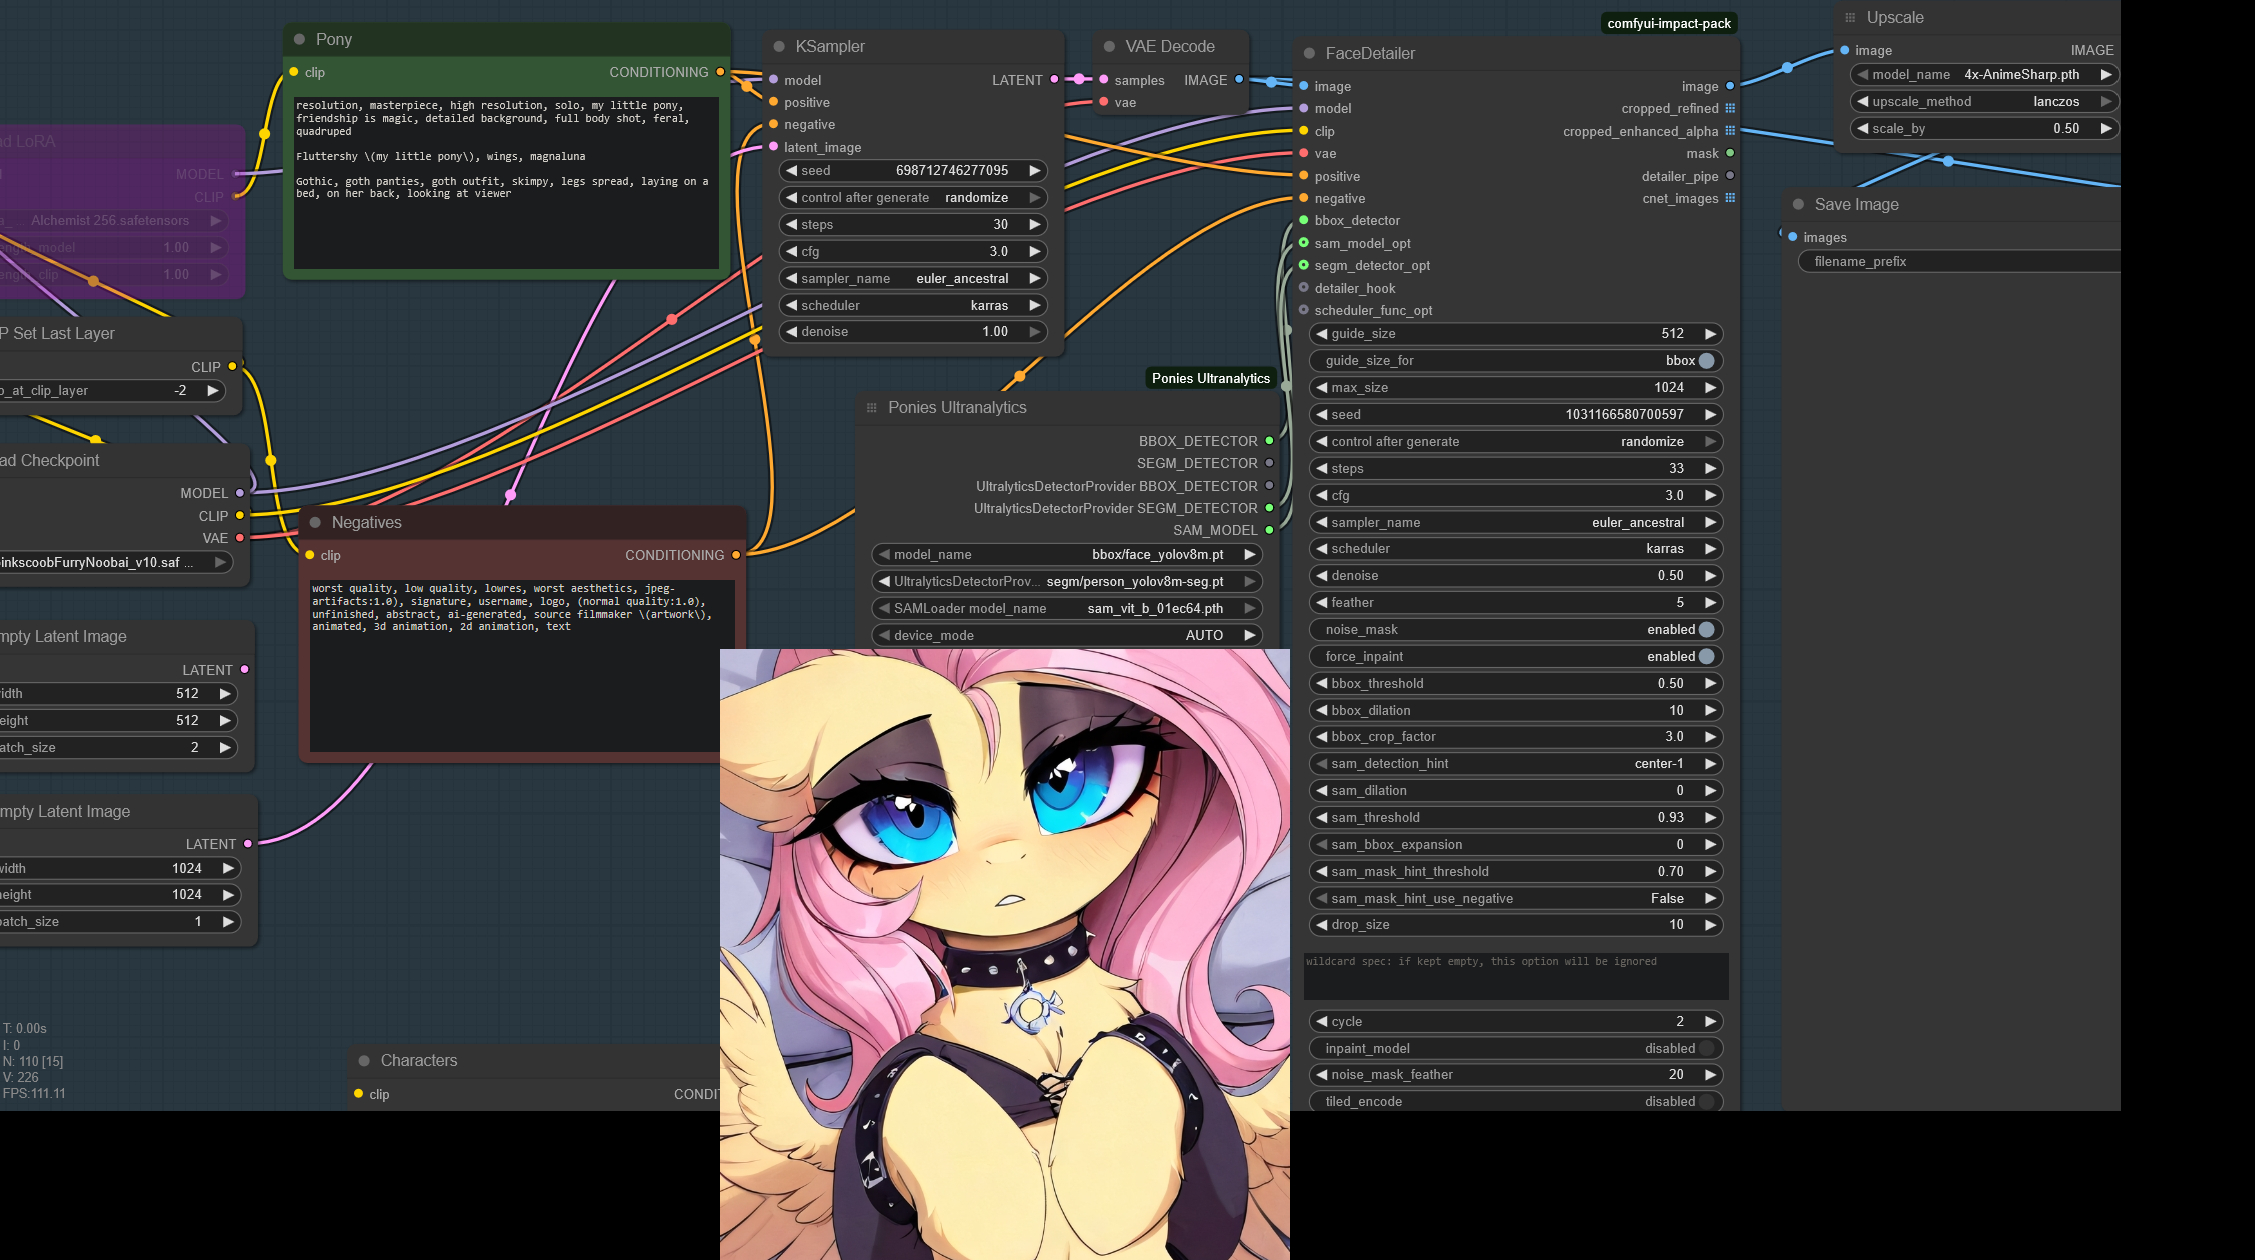The width and height of the screenshot is (2255, 1260).
Task: Click the VAE Decode IMAGE output socket
Action: [1239, 80]
